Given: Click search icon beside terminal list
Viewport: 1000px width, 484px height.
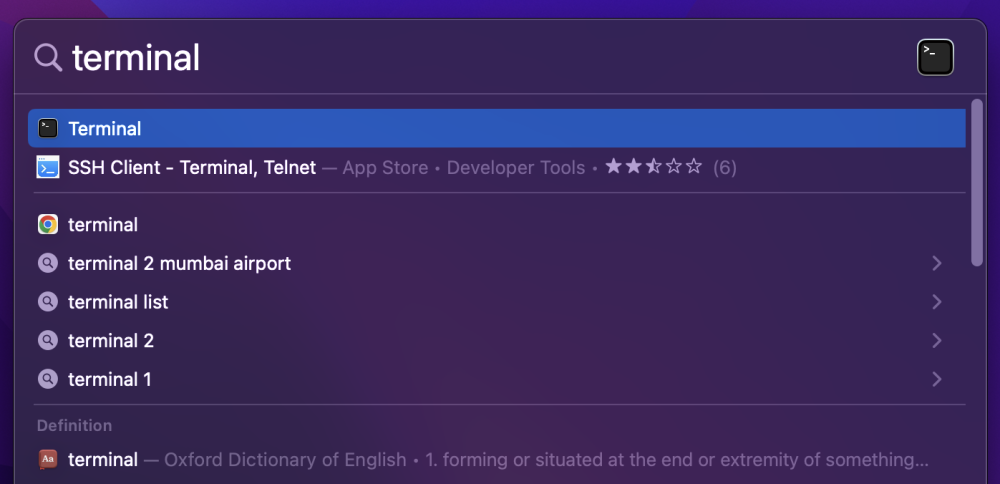Looking at the screenshot, I should point(48,302).
